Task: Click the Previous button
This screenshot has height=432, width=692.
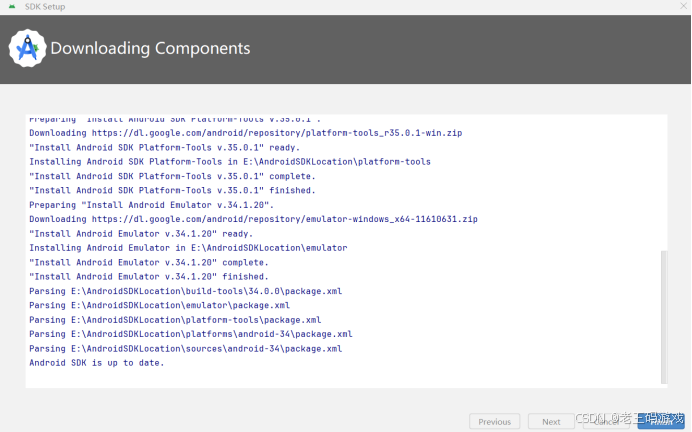Action: (x=494, y=421)
